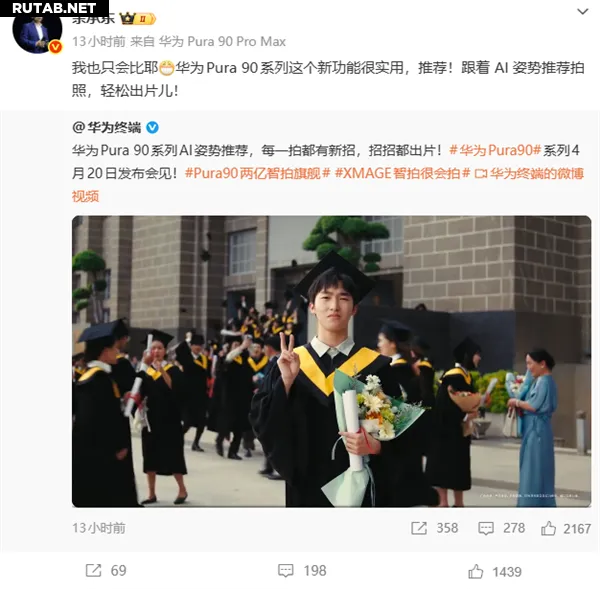Image resolution: width=600 pixels, height=589 pixels.
Task: Repost this post with 69 shares
Action: pyautogui.click(x=106, y=571)
